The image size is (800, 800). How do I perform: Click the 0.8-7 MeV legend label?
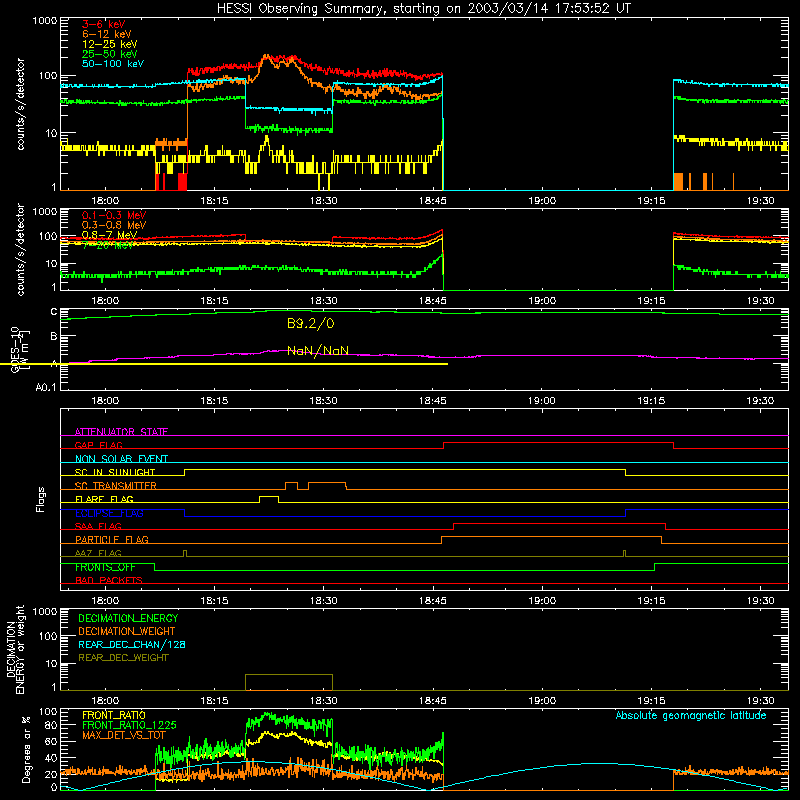click(109, 235)
